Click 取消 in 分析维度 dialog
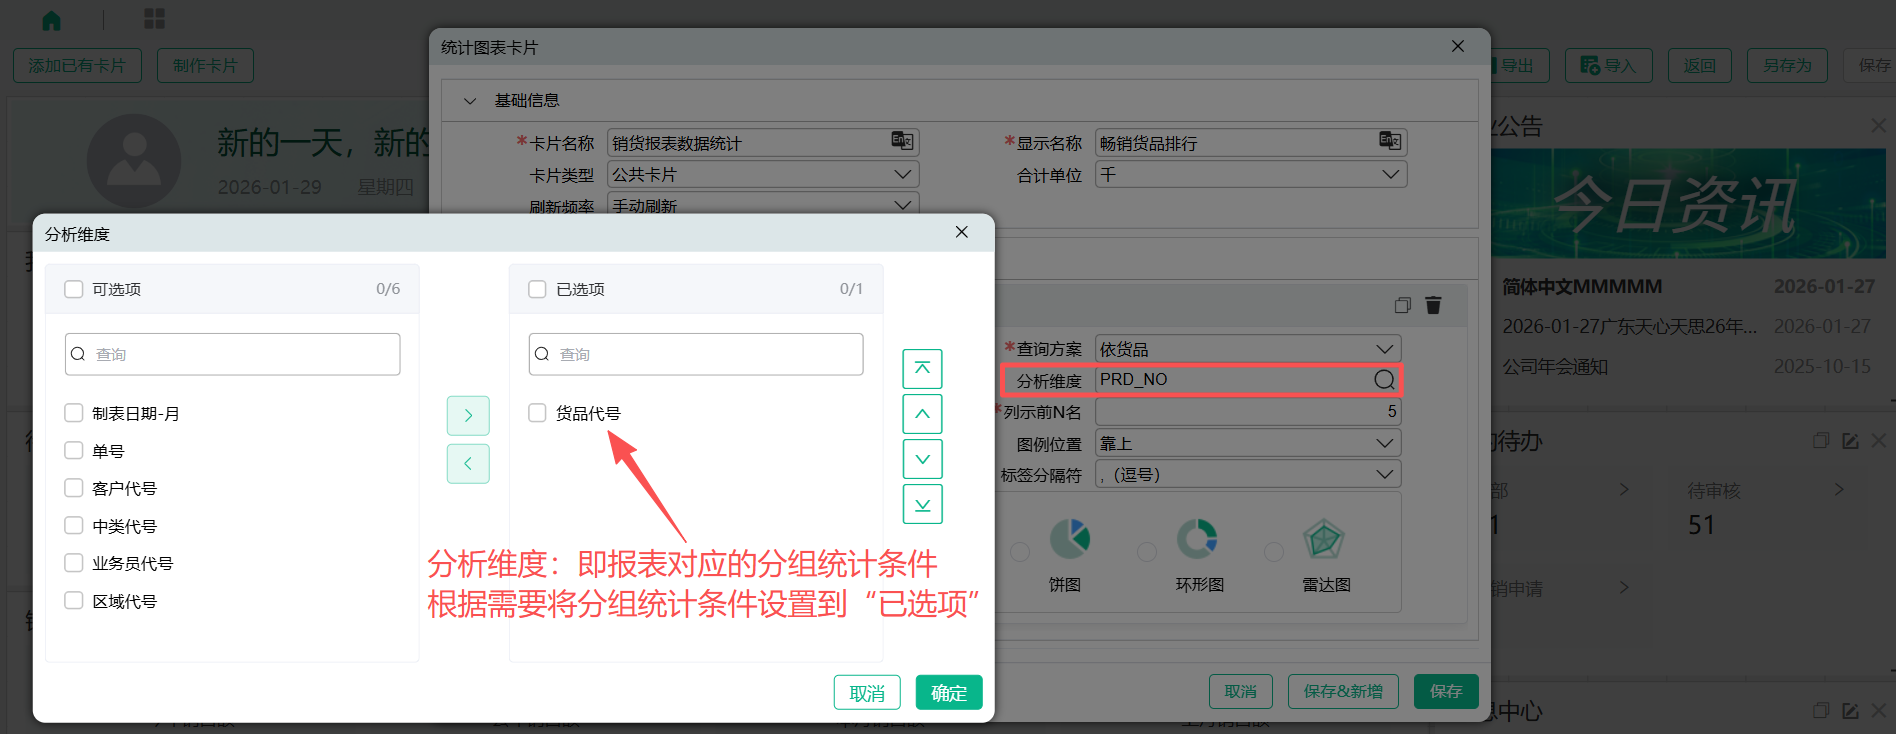The height and width of the screenshot is (734, 1896). tap(866, 693)
